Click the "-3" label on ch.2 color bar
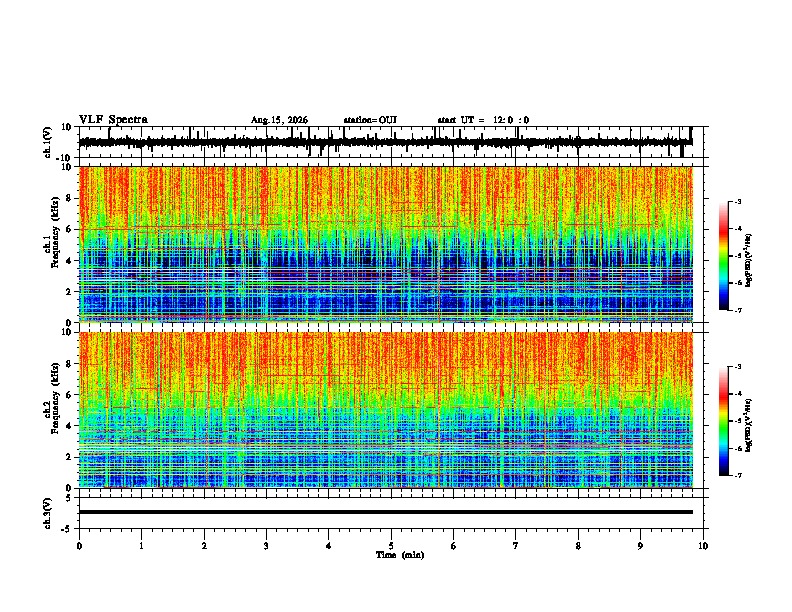Screen dimensions: 792x612 (x=738, y=367)
